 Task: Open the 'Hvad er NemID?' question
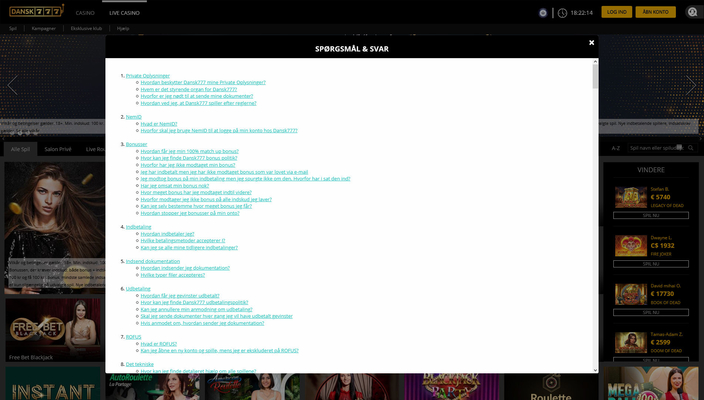click(x=159, y=124)
